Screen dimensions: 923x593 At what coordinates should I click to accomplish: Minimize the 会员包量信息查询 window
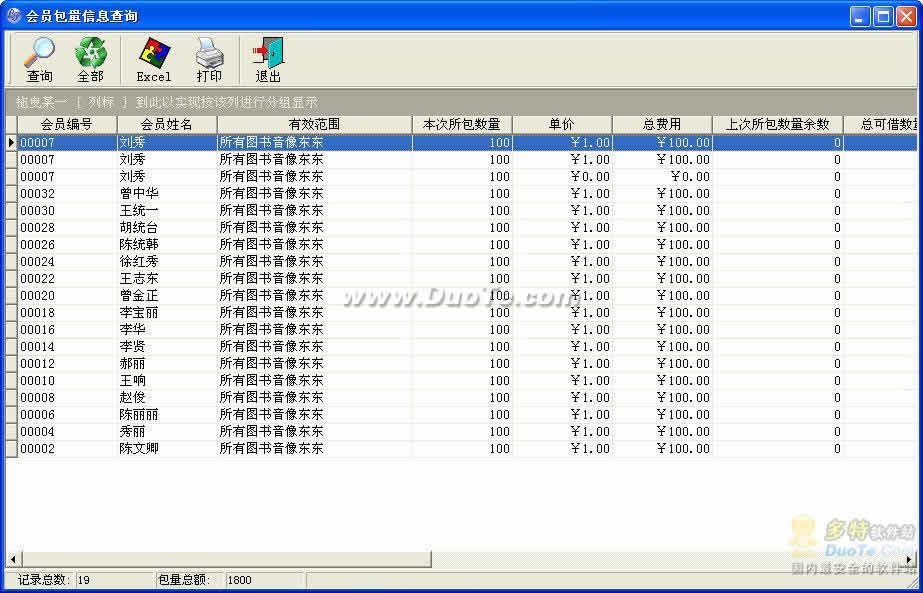click(860, 16)
